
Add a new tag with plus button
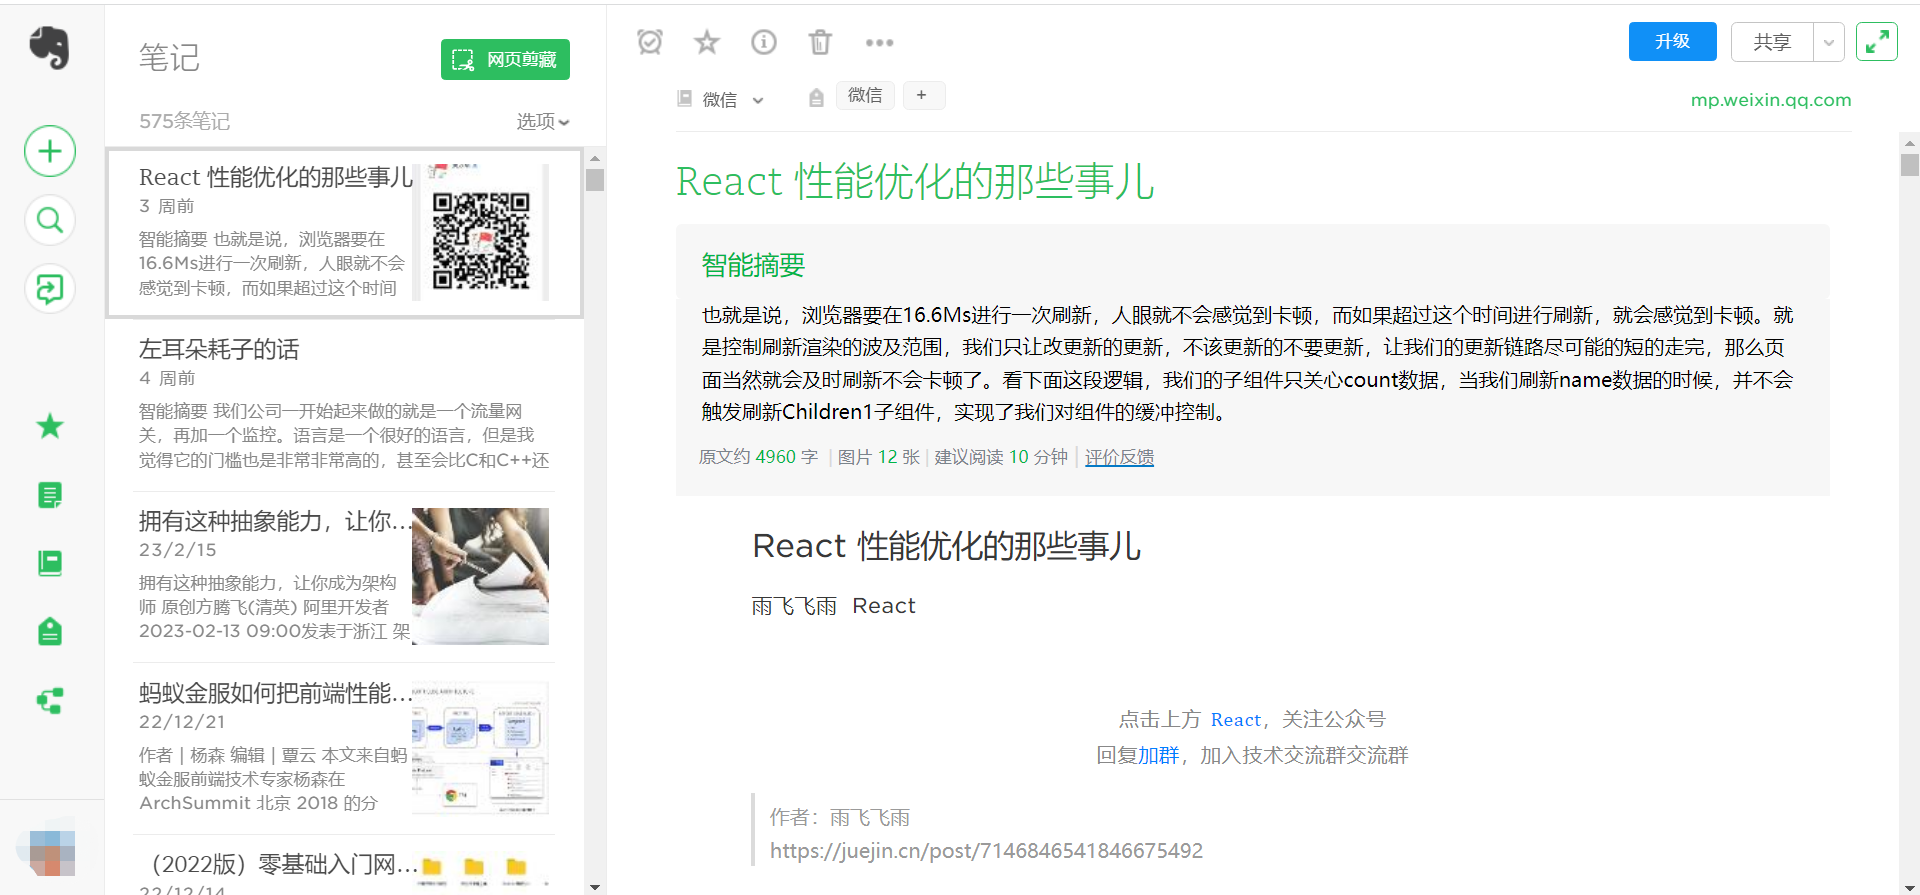tap(922, 95)
